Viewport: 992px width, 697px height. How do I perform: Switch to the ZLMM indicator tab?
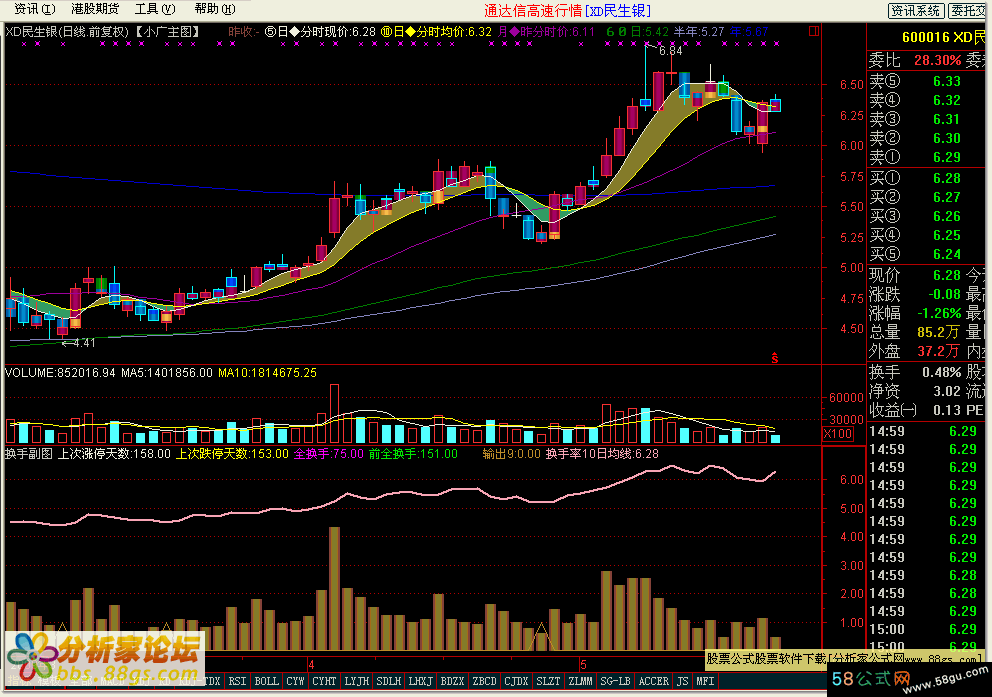click(x=581, y=681)
